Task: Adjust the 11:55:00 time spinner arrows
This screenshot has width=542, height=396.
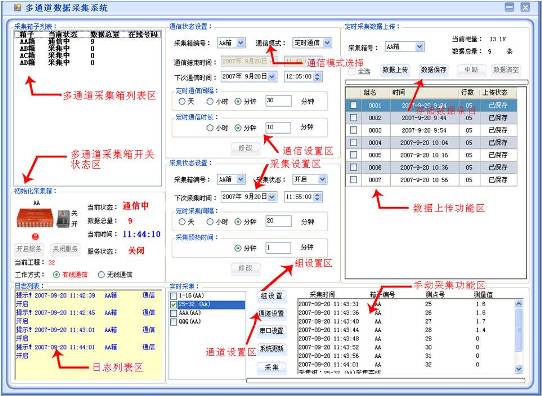Action: click(318, 197)
